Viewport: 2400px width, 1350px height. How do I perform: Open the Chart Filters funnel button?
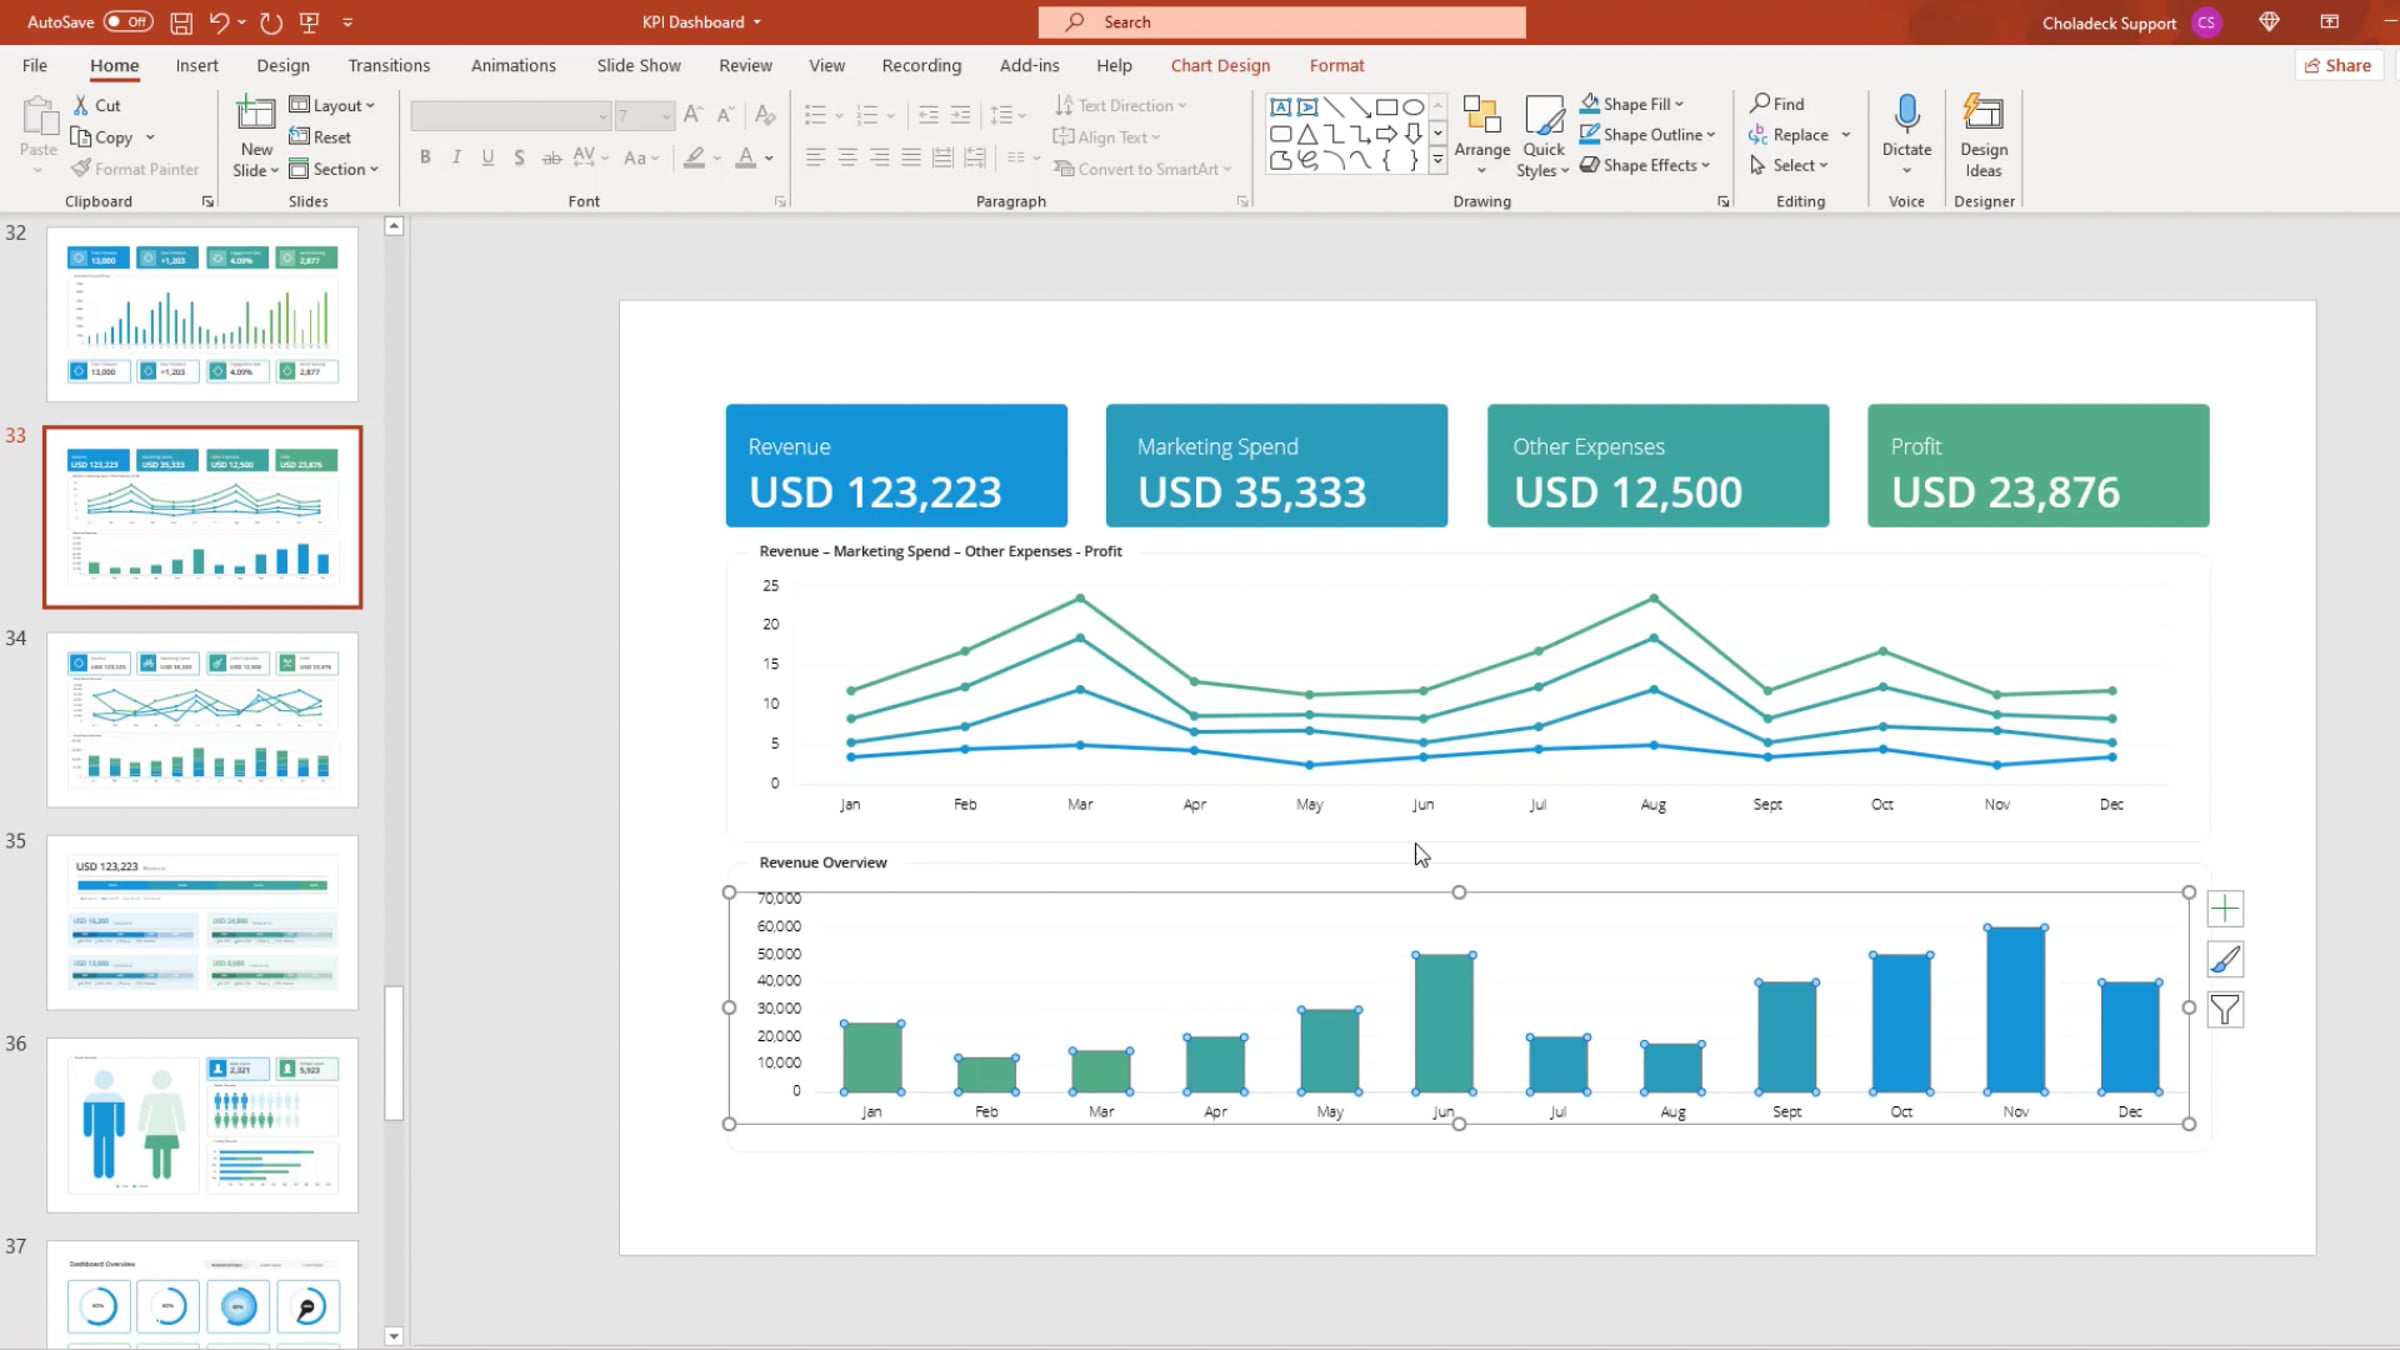coord(2225,1010)
